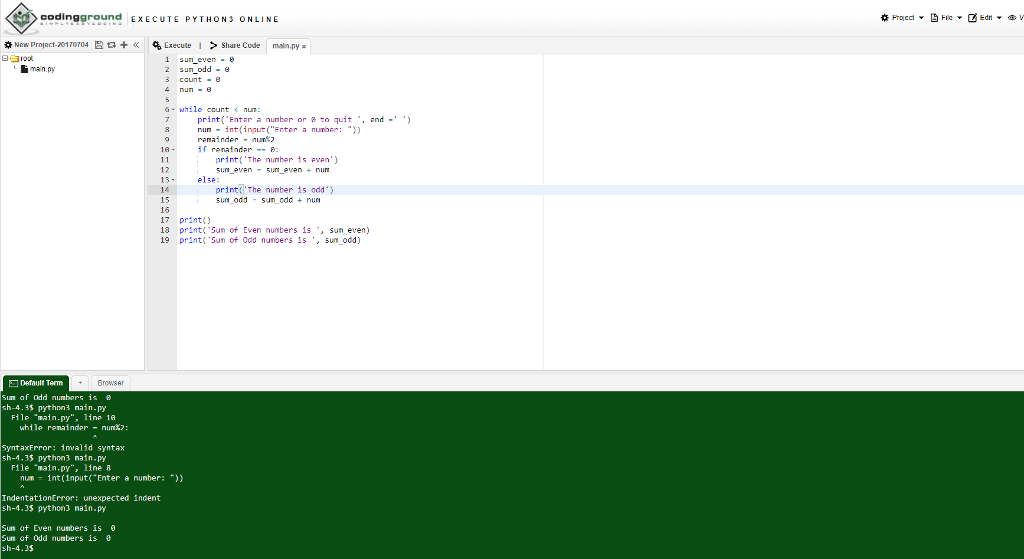The height and width of the screenshot is (559, 1024).
Task: Click the save project floppy icon
Action: tap(99, 45)
